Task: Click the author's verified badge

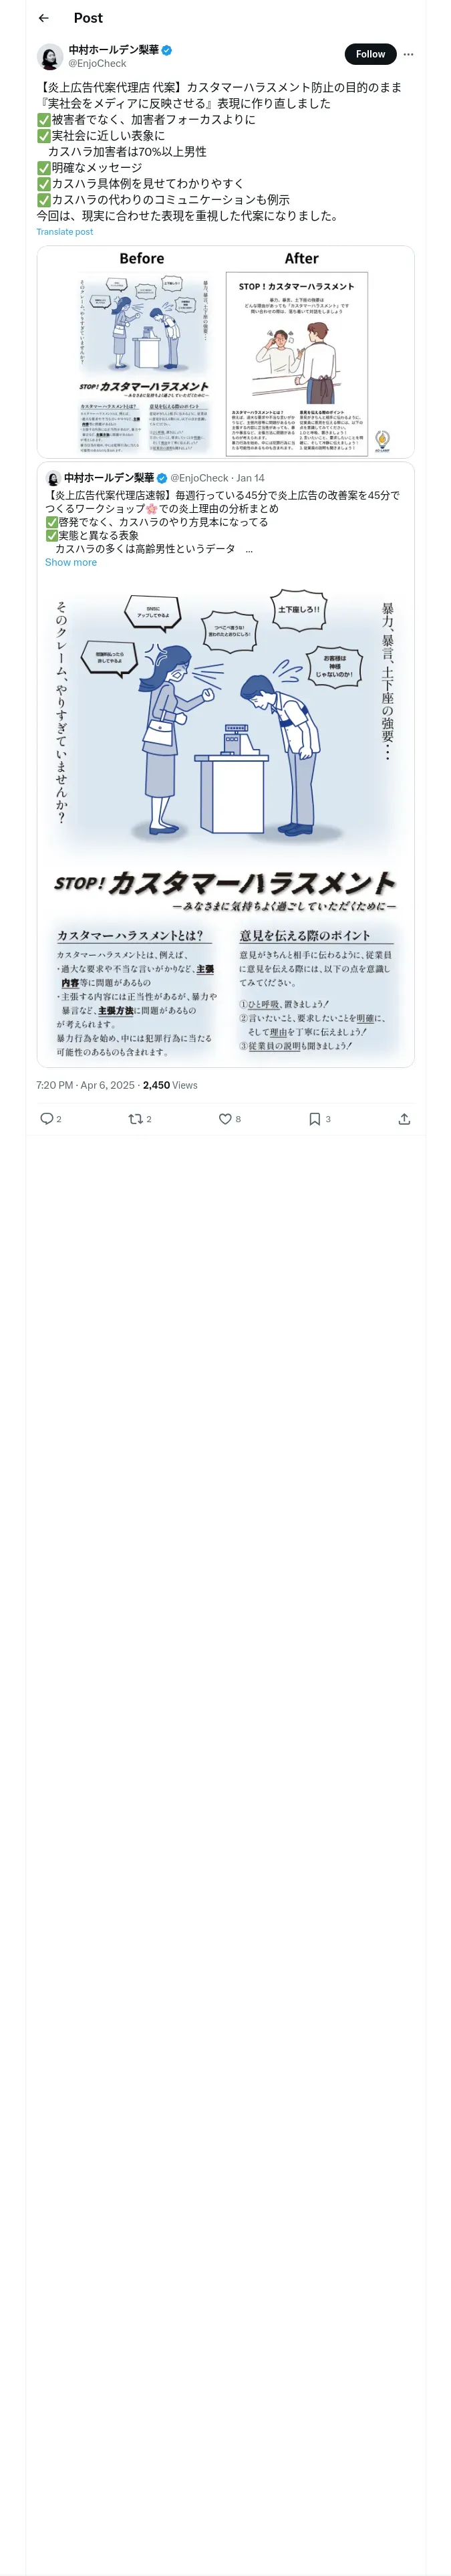Action: pyautogui.click(x=167, y=49)
